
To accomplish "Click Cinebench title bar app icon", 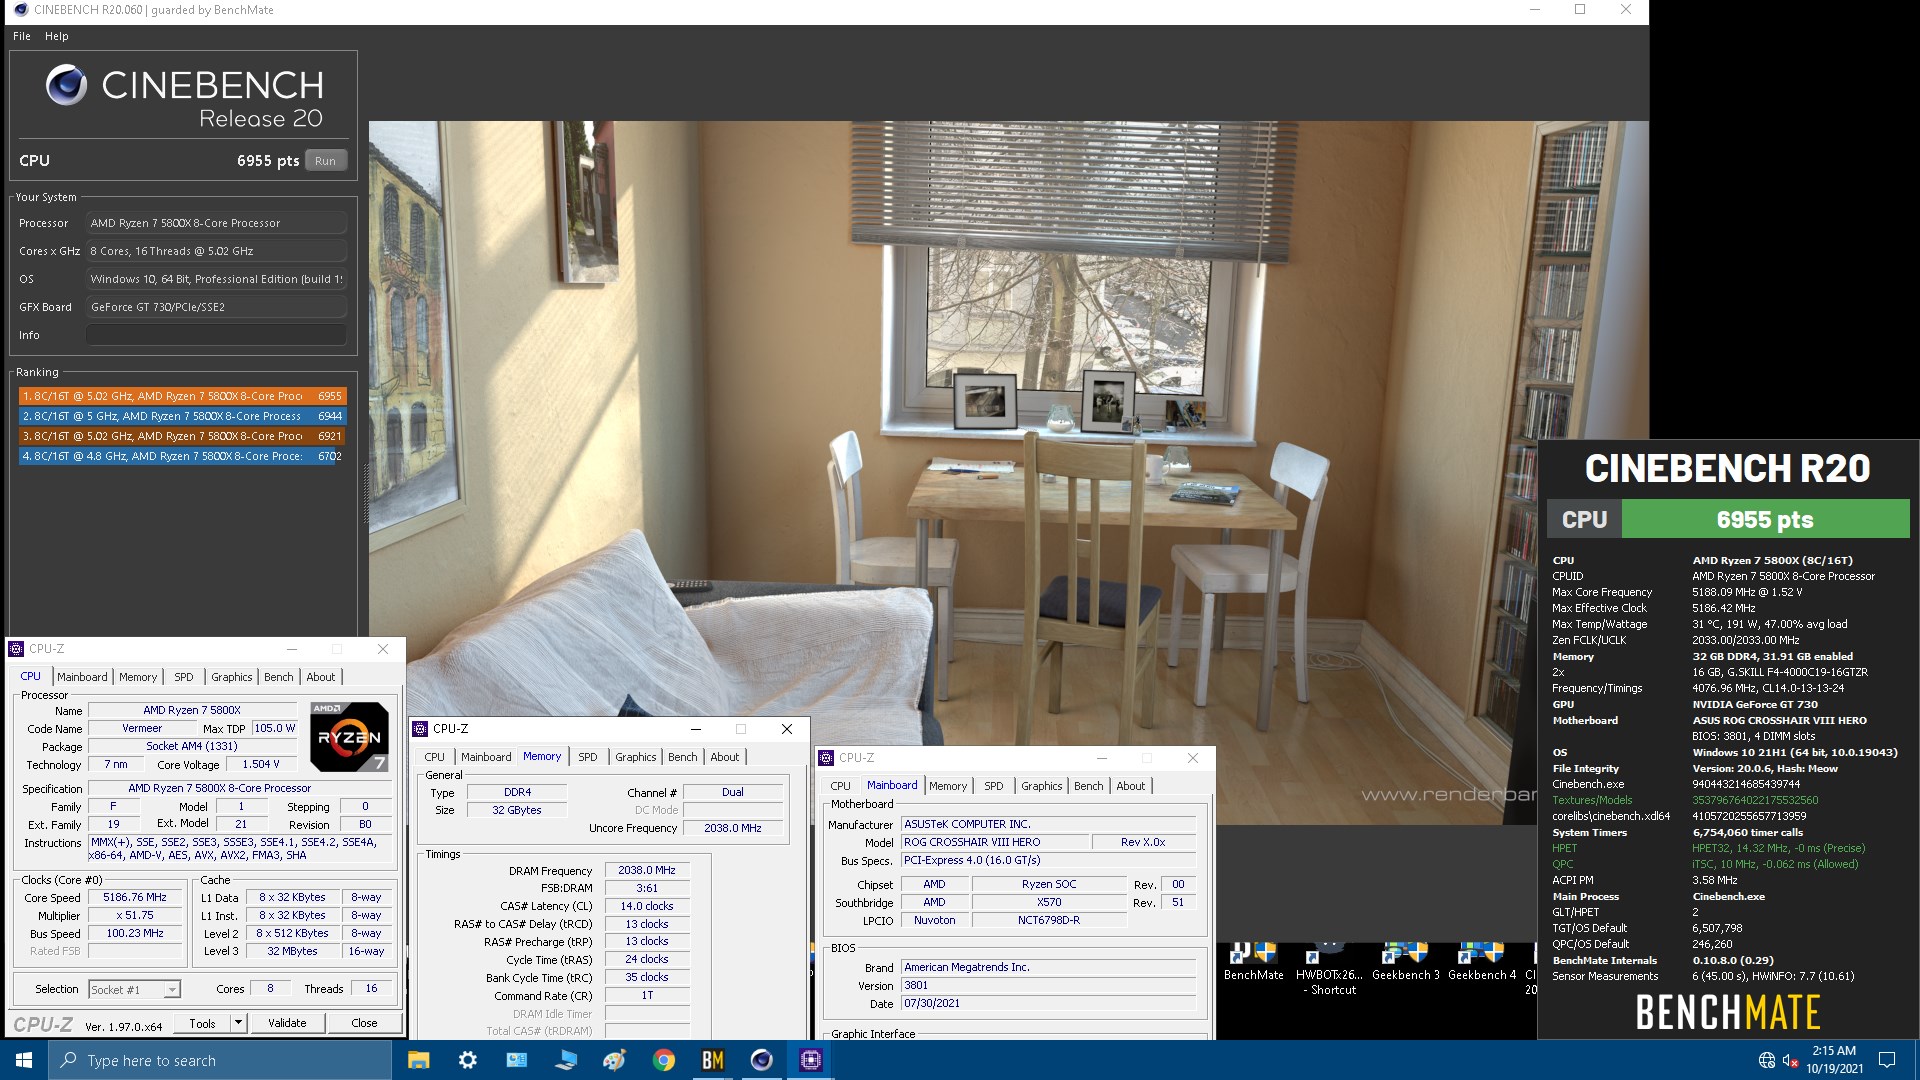I will [20, 10].
